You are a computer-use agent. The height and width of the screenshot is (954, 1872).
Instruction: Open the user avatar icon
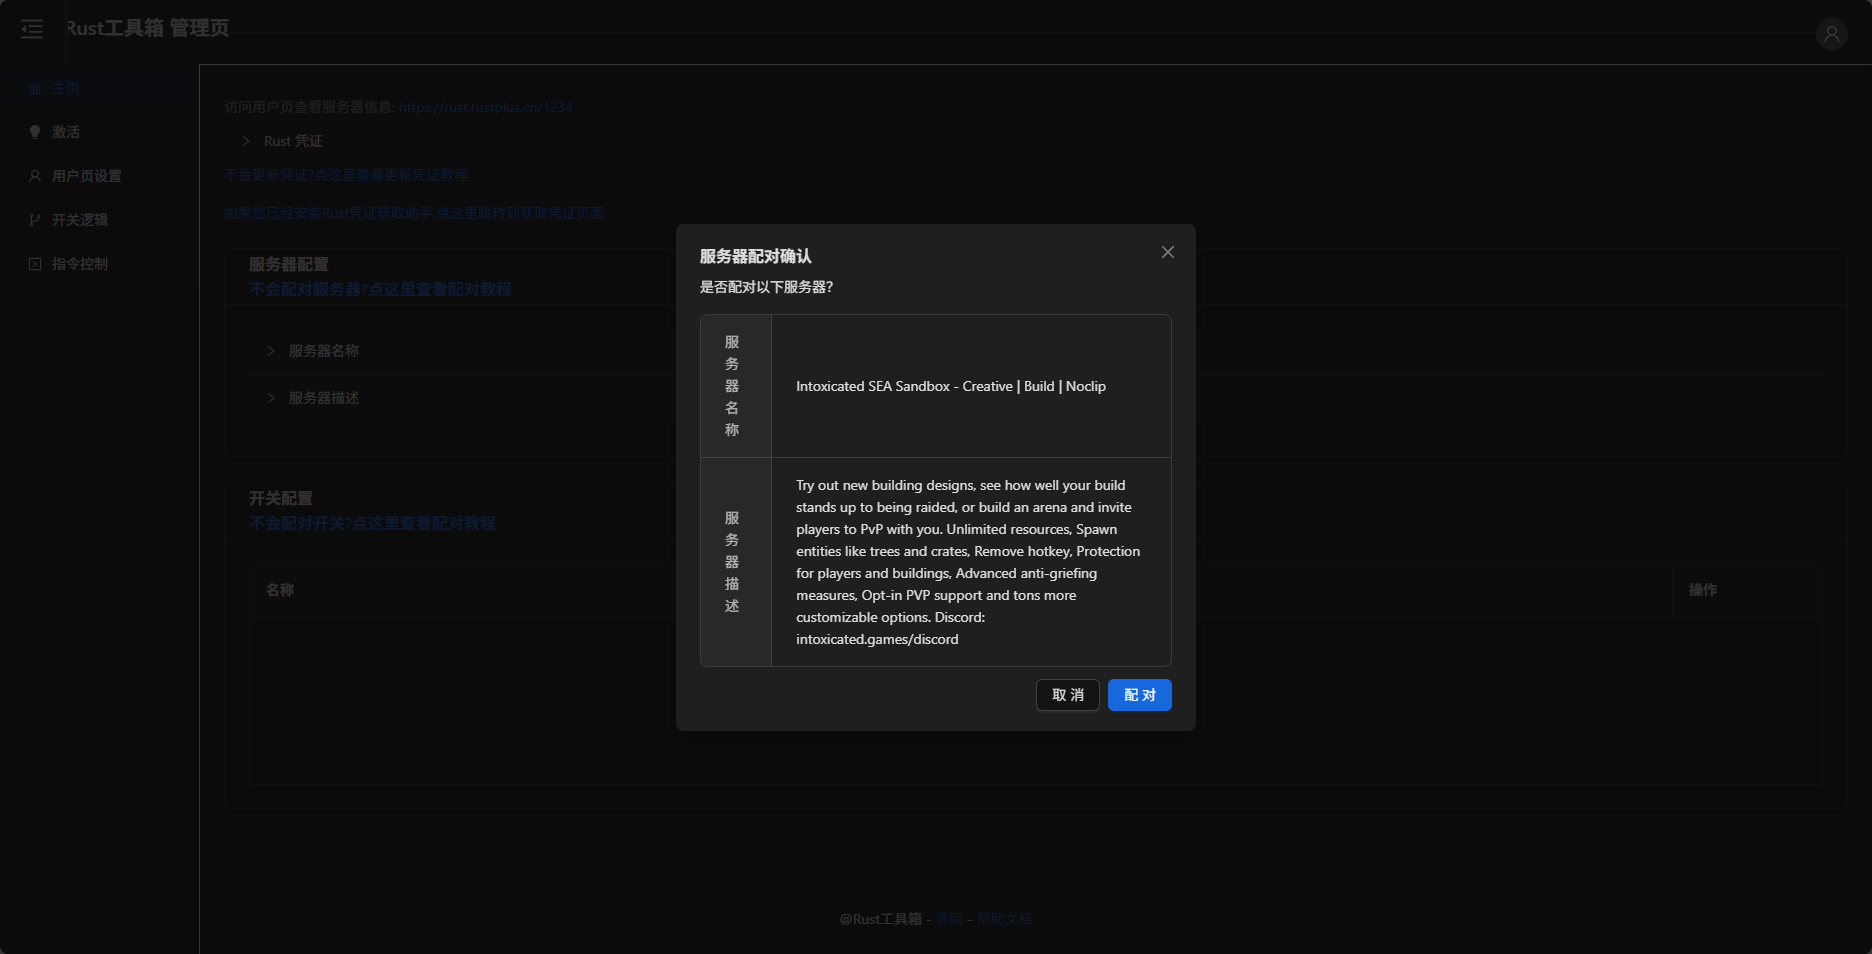(x=1831, y=34)
